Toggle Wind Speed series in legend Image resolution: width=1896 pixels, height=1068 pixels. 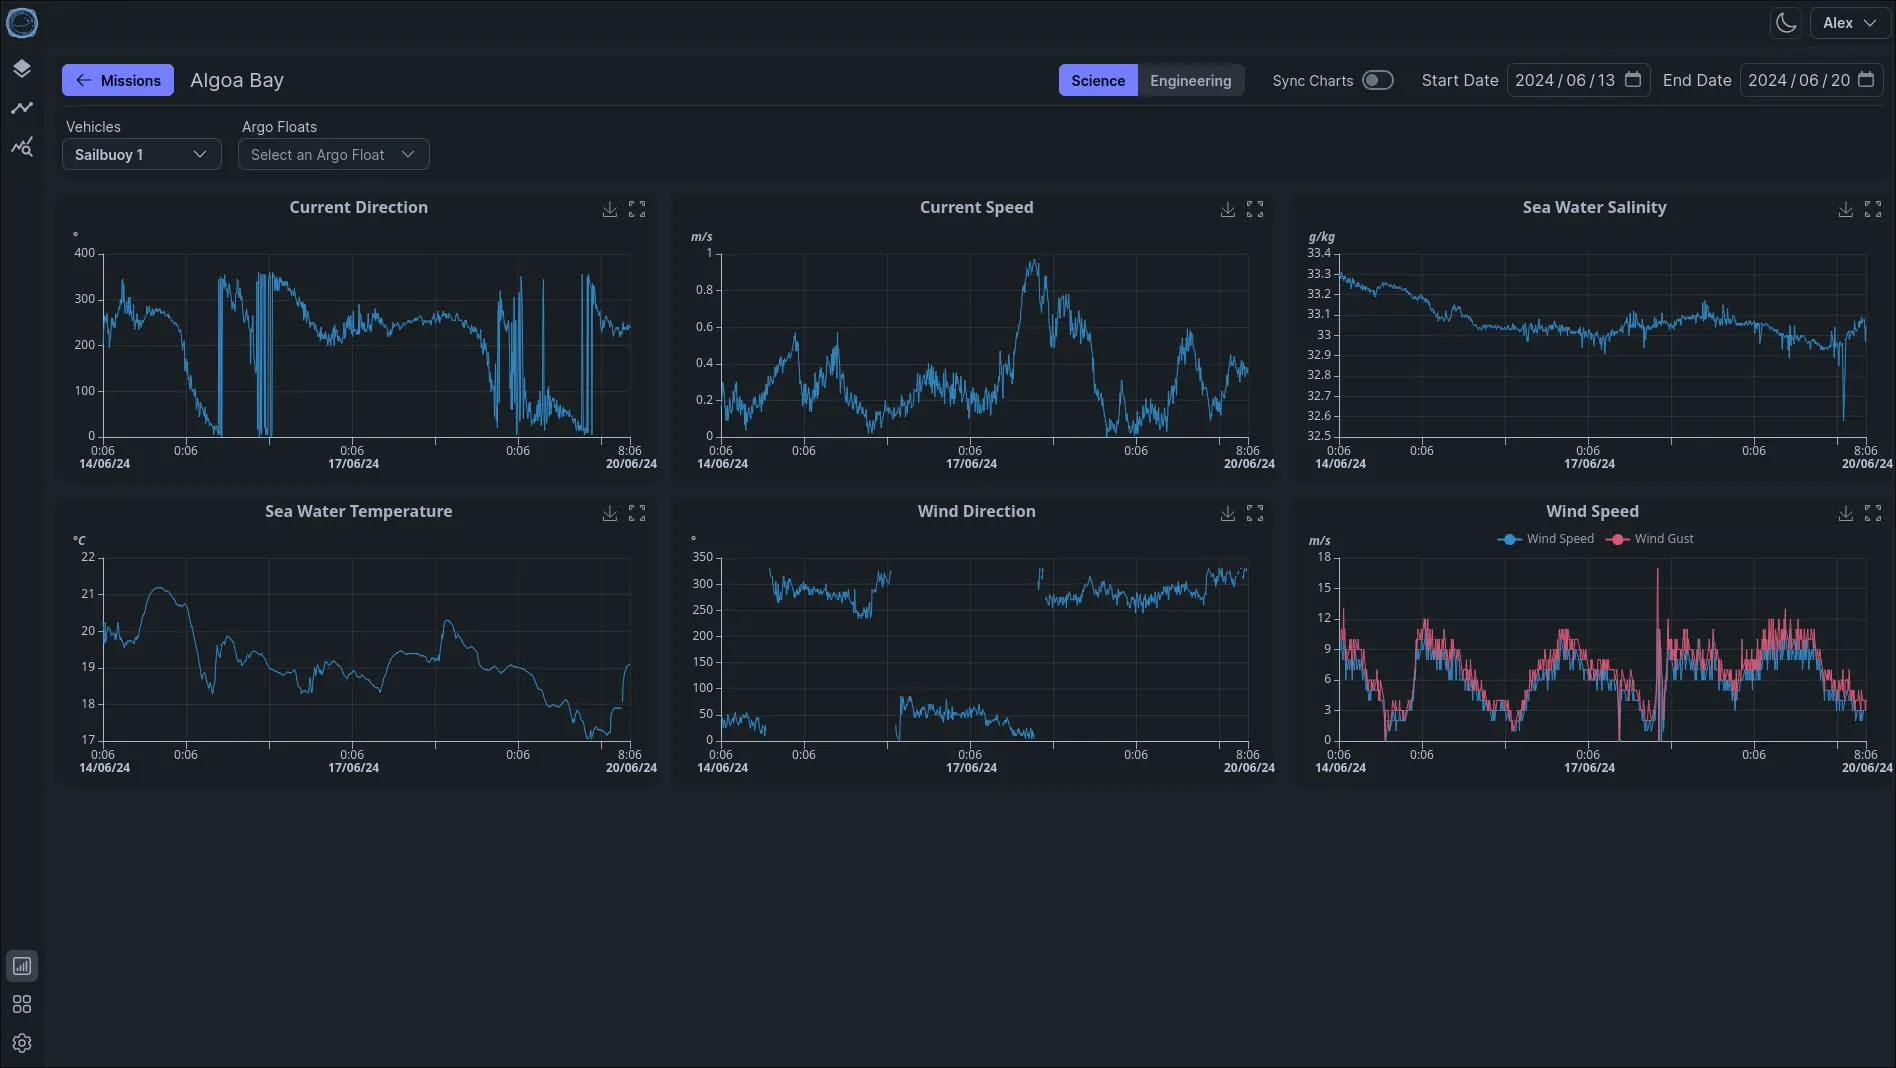coord(1545,539)
